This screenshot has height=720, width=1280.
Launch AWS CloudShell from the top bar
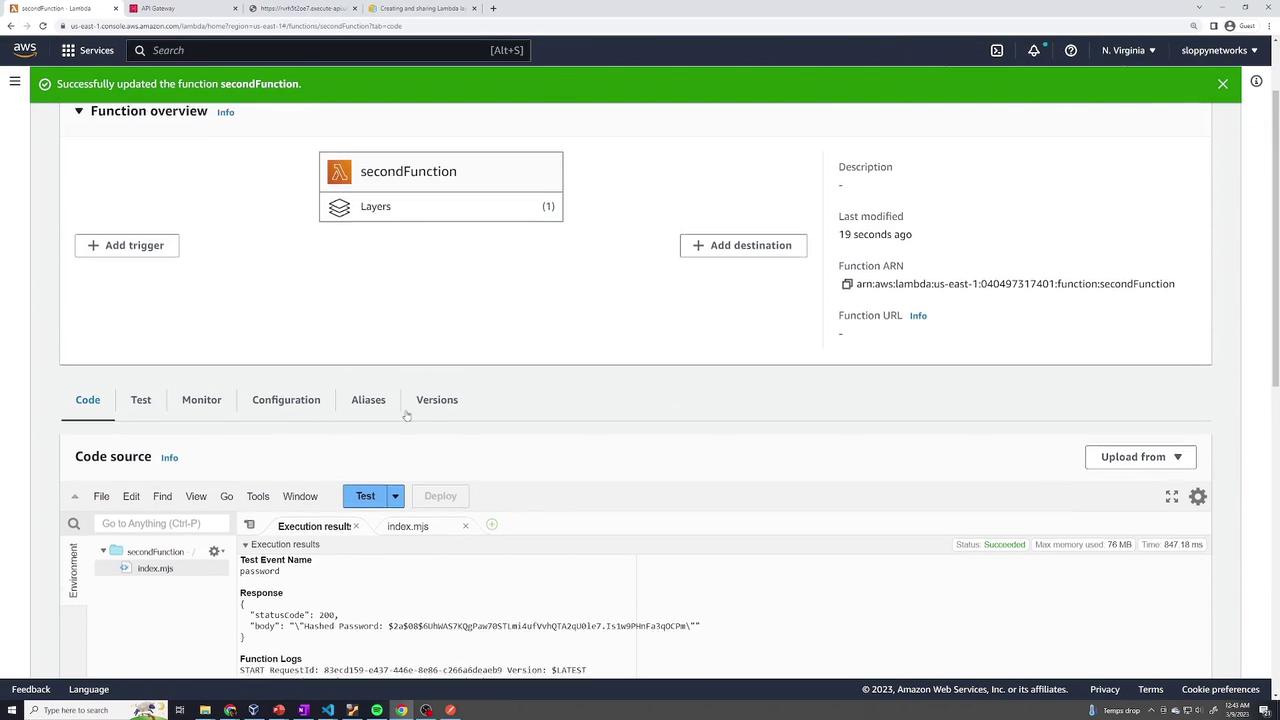tap(997, 50)
